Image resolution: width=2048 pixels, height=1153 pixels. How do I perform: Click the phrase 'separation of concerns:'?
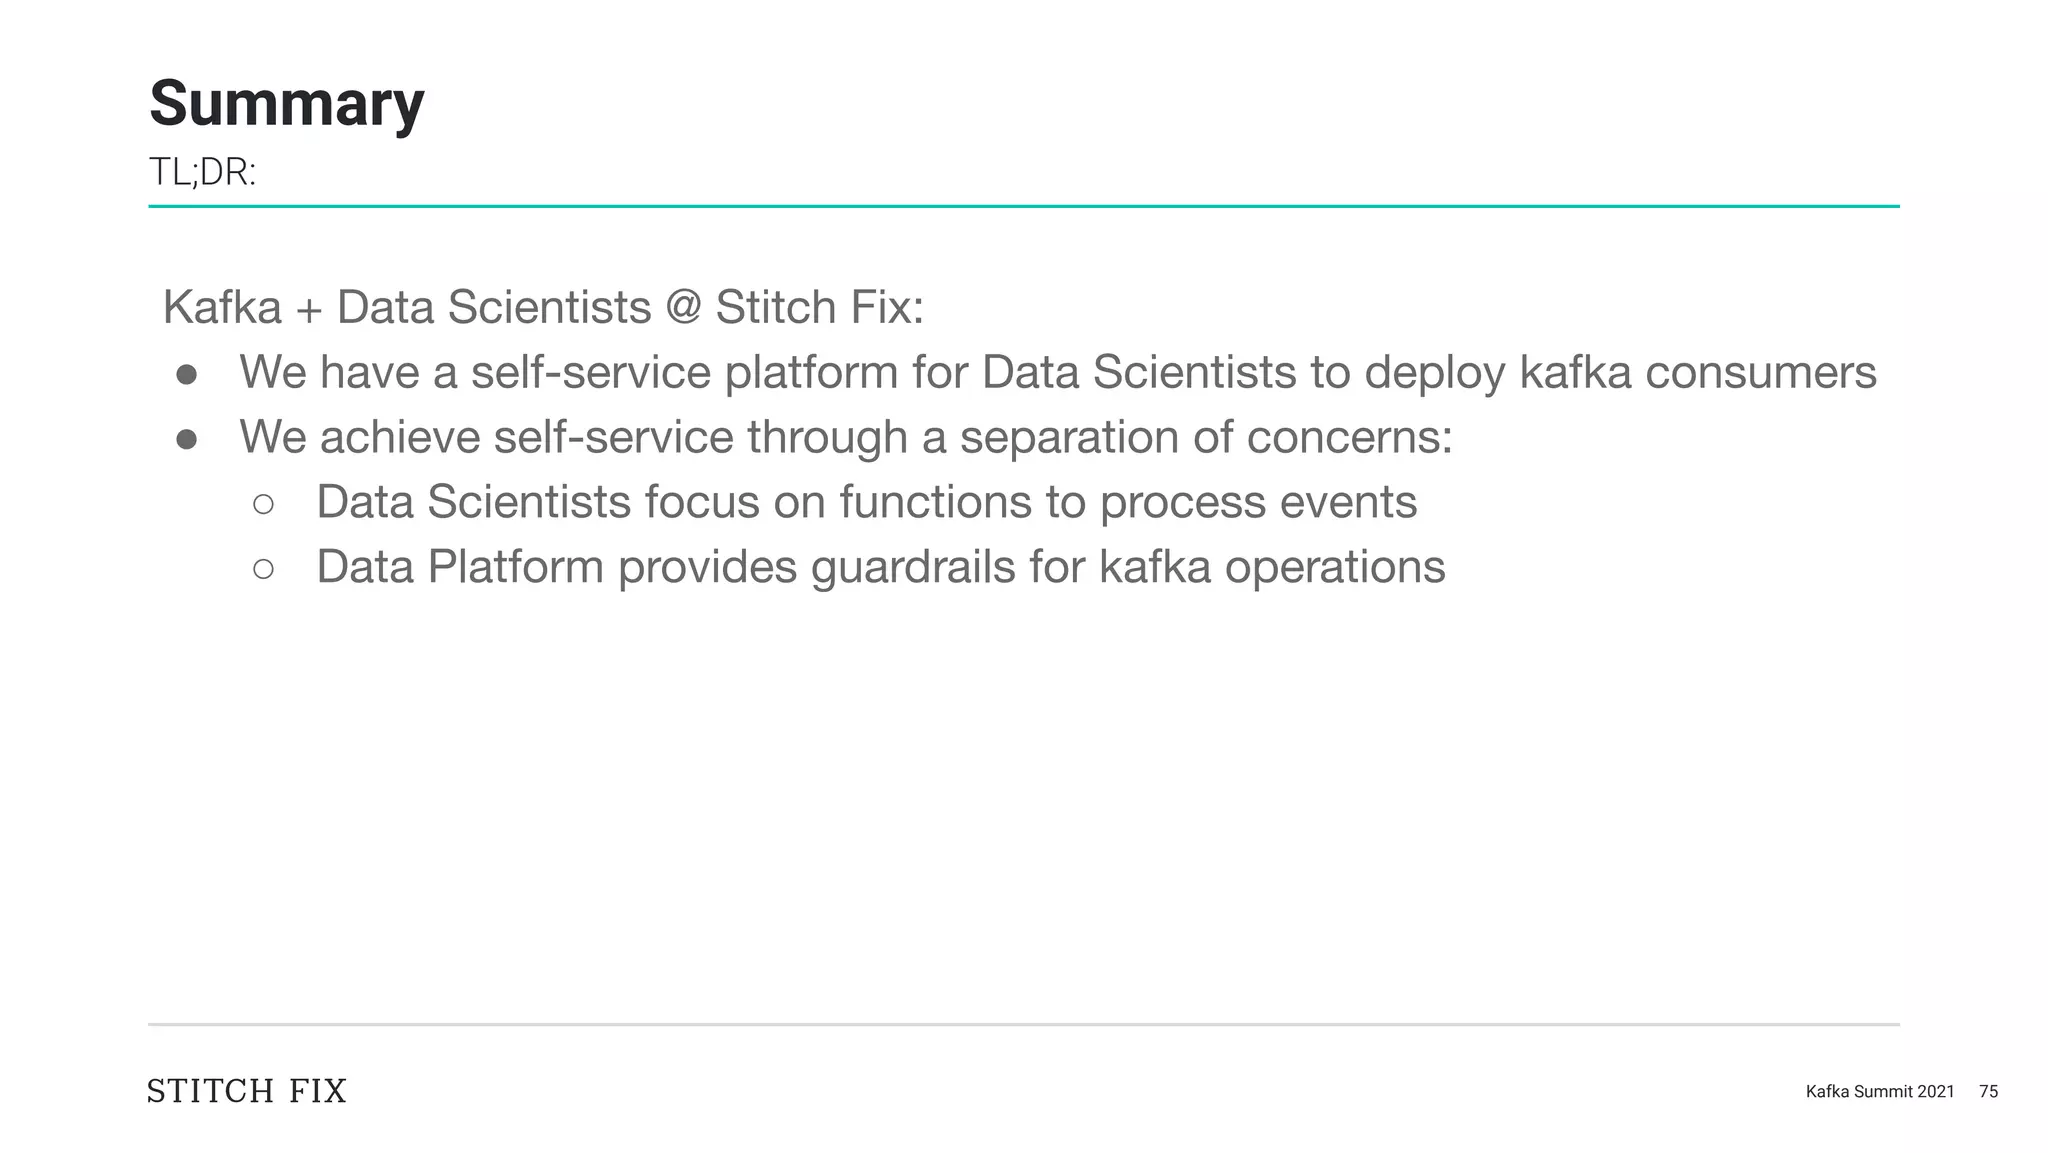1206,437
